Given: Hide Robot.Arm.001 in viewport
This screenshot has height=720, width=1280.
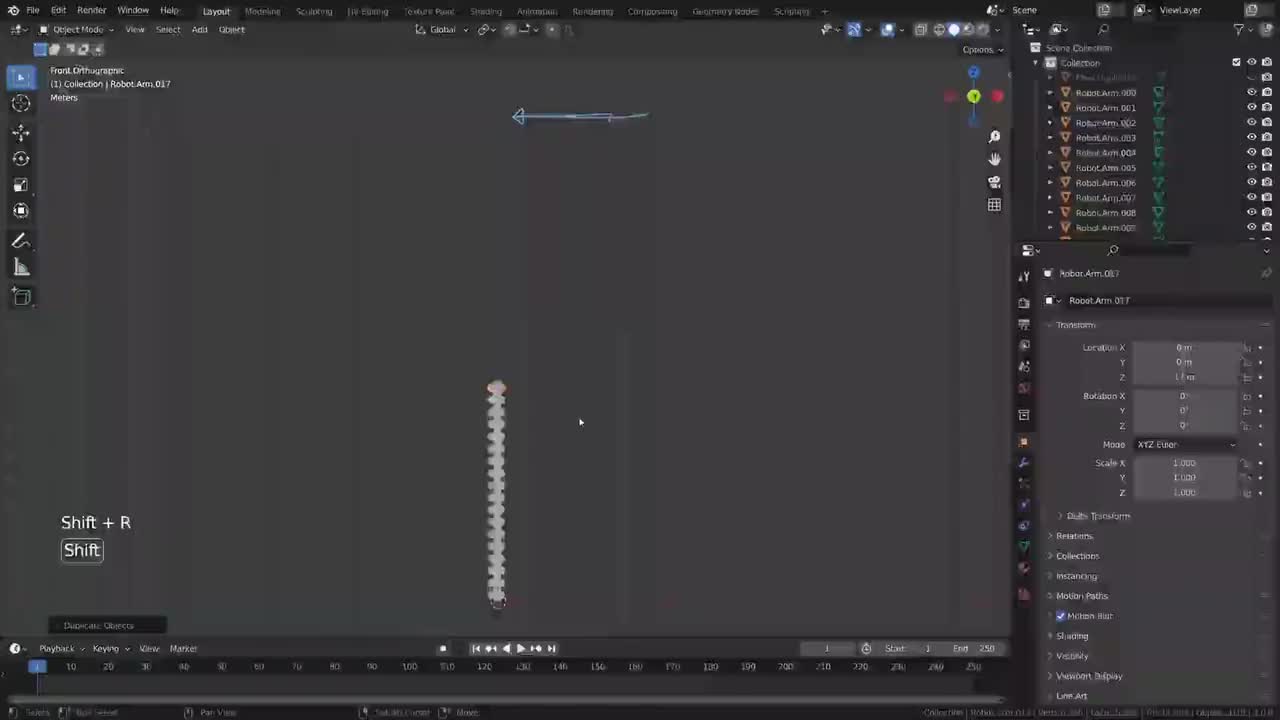Looking at the screenshot, I should click(1251, 108).
